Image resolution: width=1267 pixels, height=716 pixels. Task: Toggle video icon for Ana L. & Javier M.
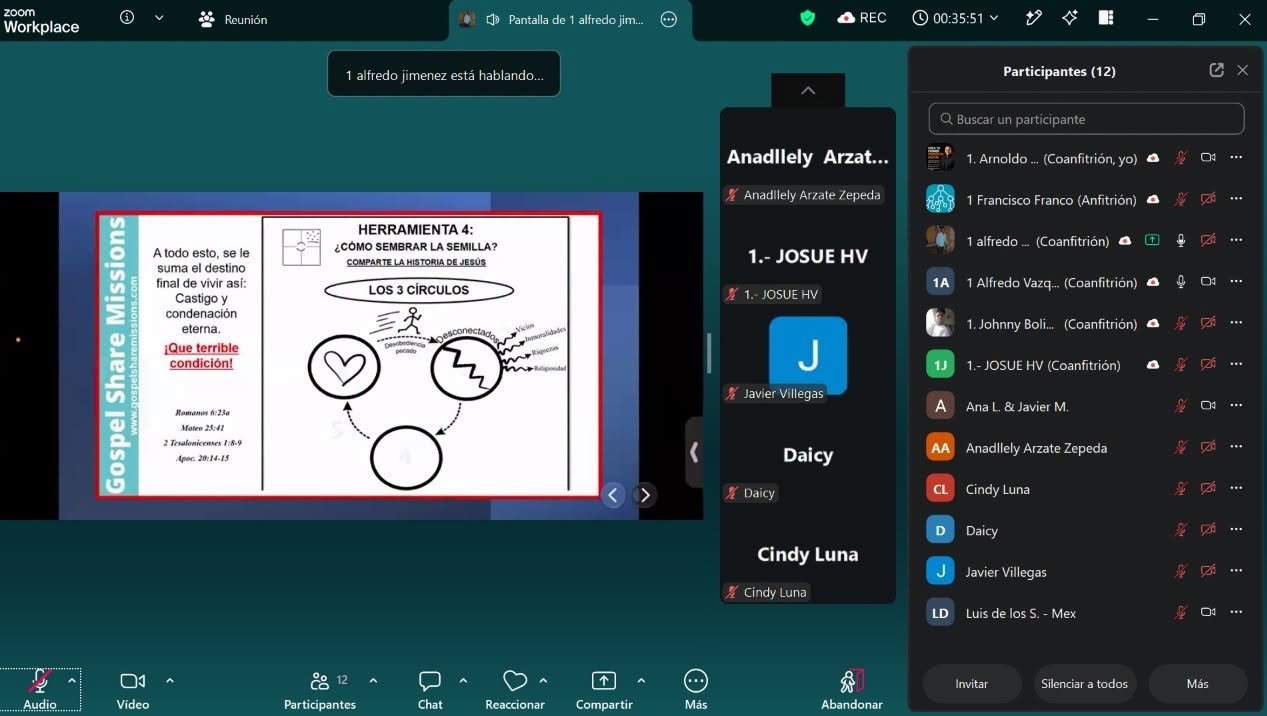(x=1208, y=406)
